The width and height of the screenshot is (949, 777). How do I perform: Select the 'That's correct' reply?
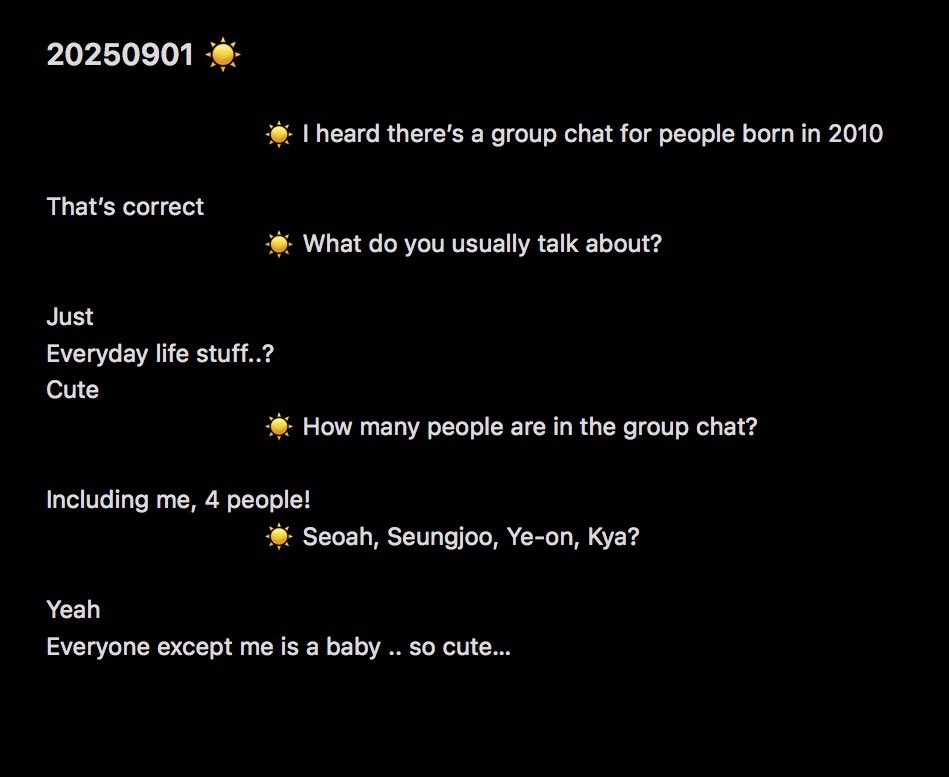[125, 207]
